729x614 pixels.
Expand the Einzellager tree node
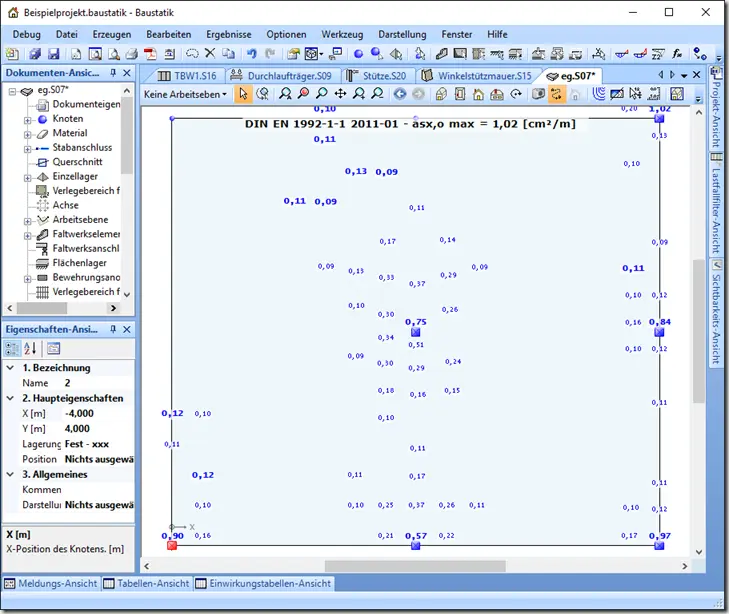tap(27, 178)
